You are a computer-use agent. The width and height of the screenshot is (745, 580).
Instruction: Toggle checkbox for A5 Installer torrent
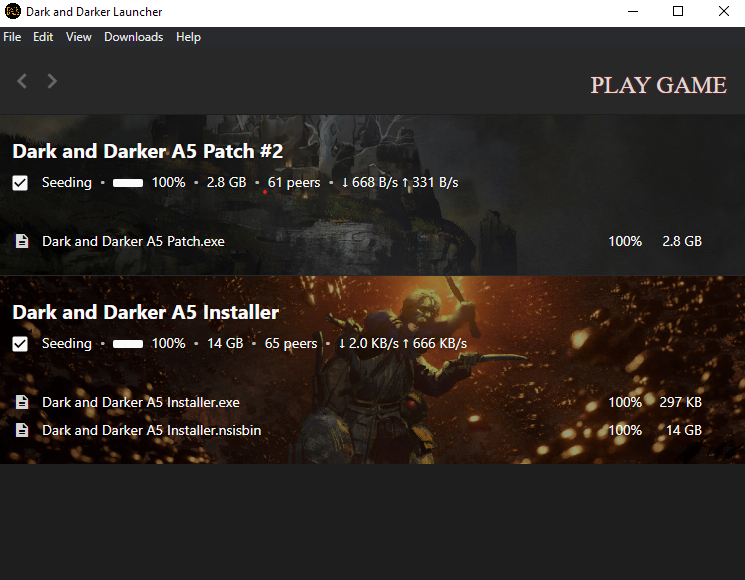click(x=20, y=344)
